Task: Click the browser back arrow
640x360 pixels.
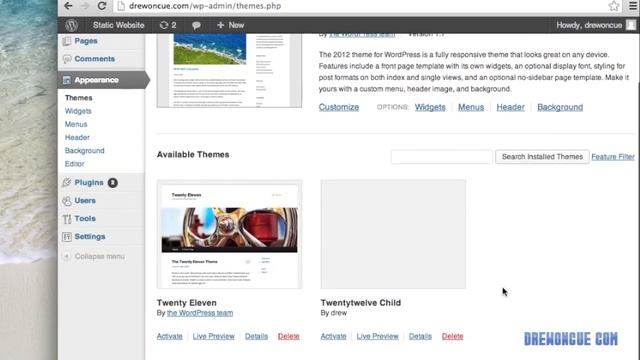Action: coord(68,6)
